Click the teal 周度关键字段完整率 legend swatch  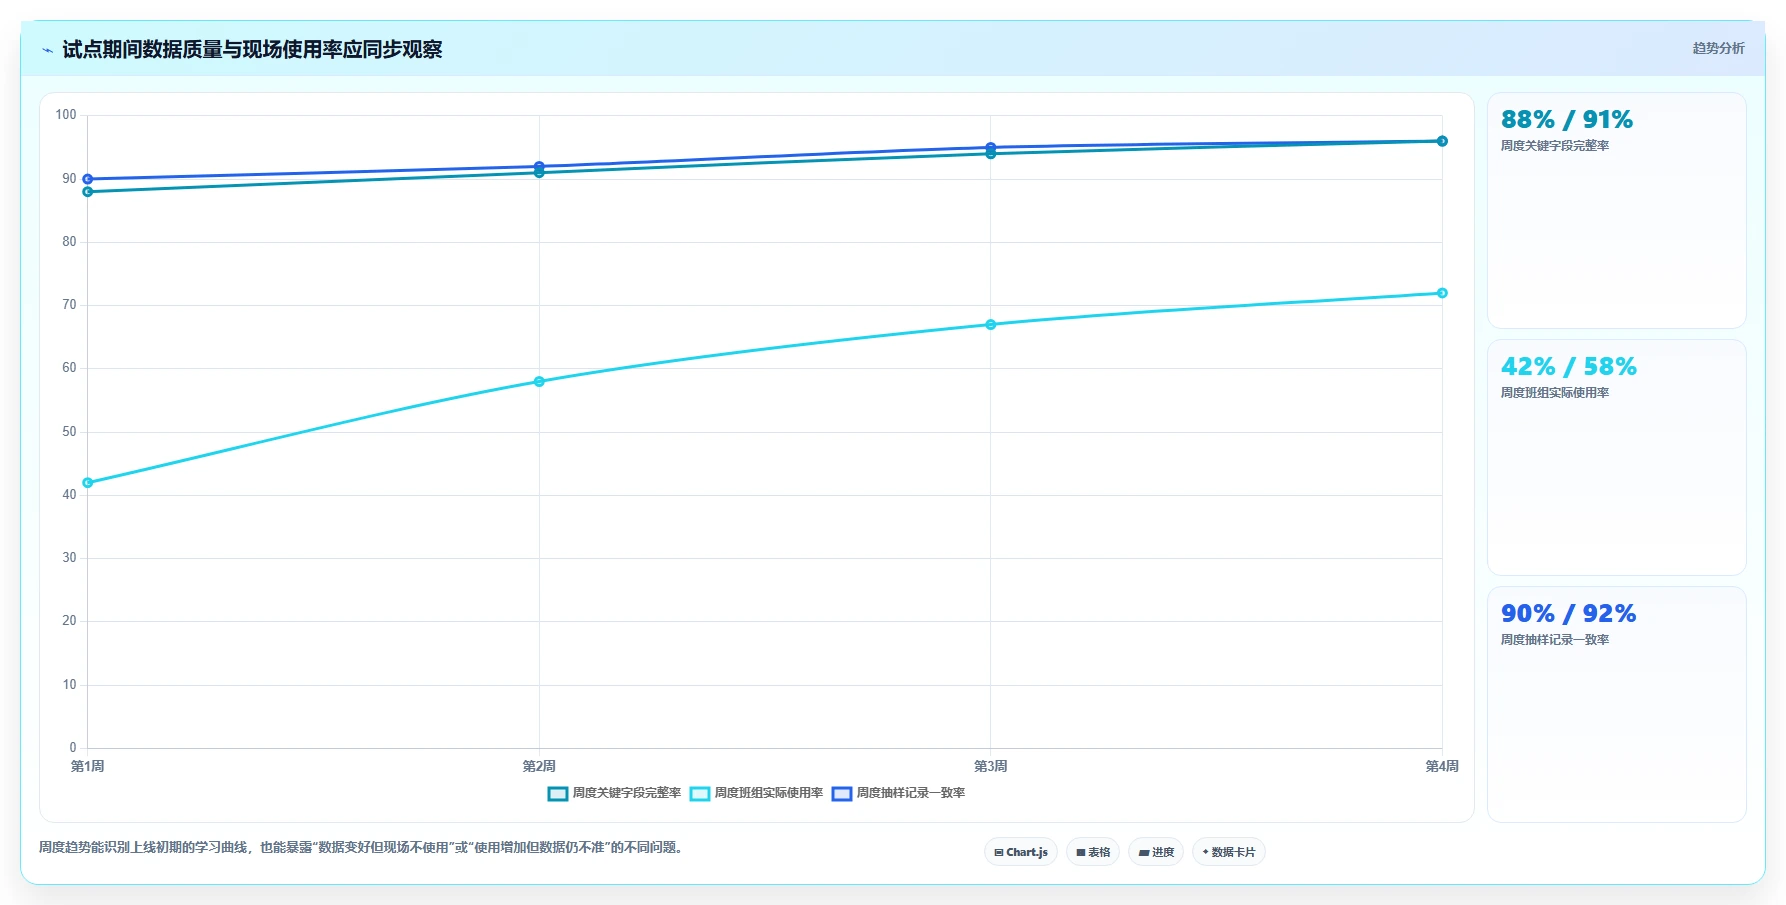tap(558, 794)
